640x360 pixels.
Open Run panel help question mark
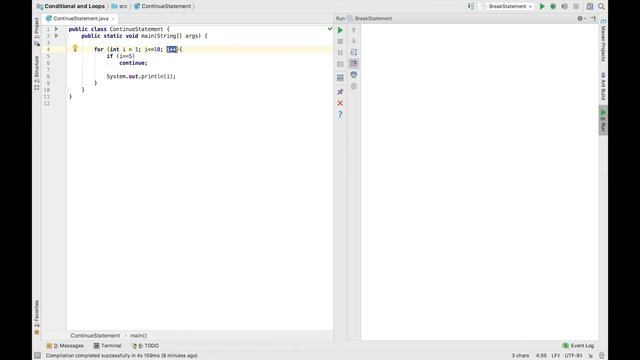pos(340,115)
